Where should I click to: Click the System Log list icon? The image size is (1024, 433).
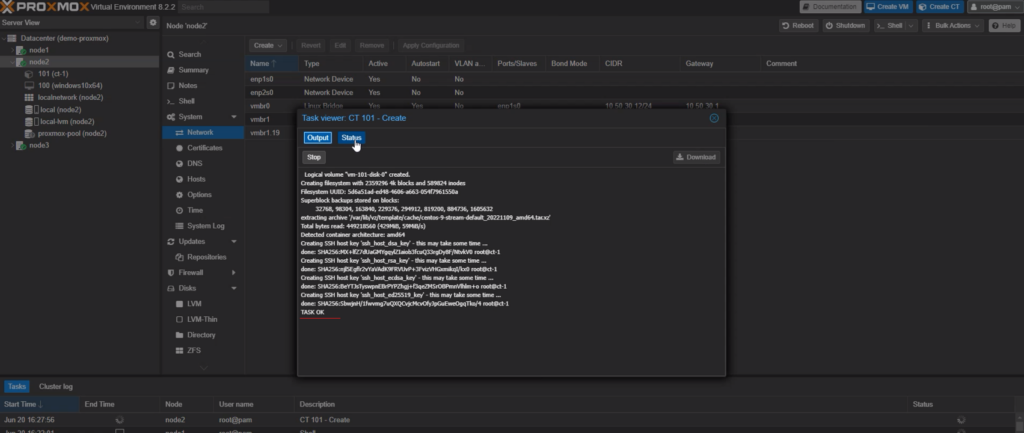click(180, 226)
